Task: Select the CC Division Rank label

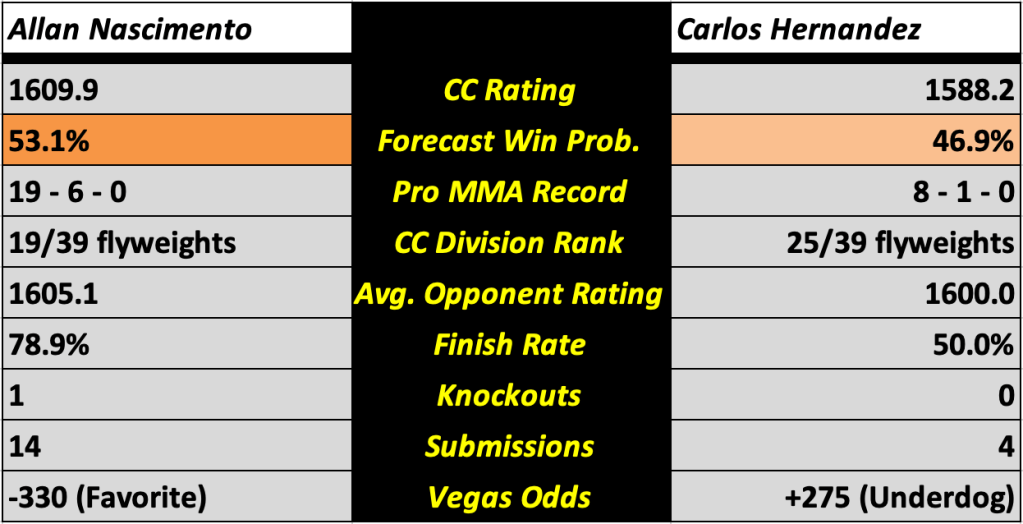Action: coord(510,243)
